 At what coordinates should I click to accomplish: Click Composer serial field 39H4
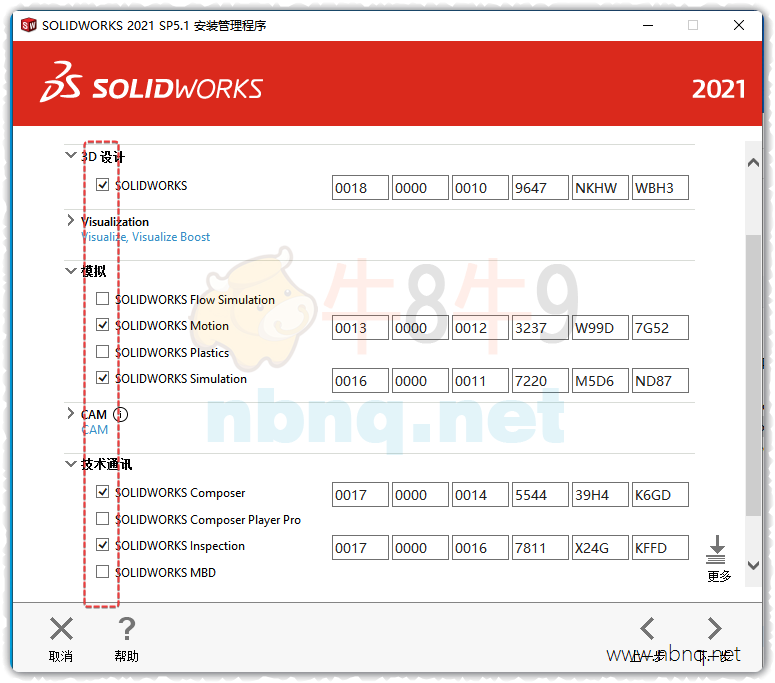(601, 495)
